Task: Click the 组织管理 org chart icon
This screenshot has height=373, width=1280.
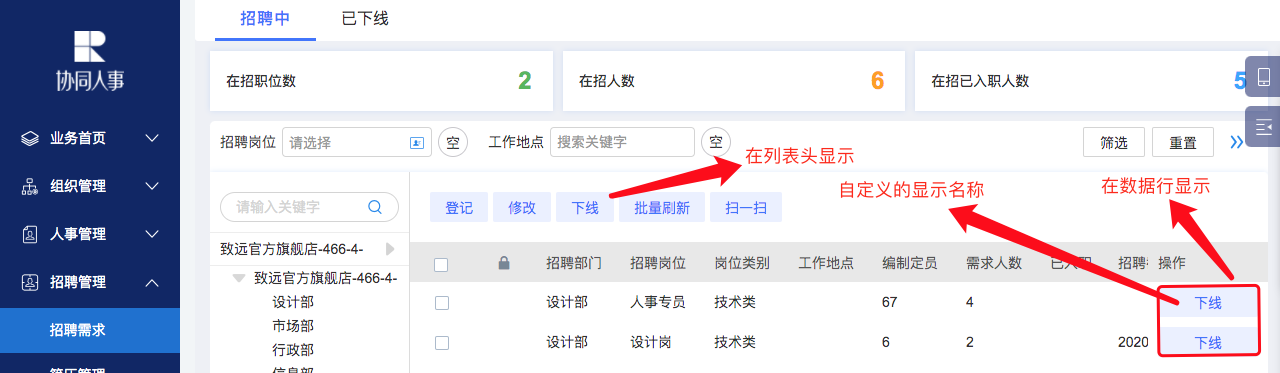Action: [x=30, y=187]
